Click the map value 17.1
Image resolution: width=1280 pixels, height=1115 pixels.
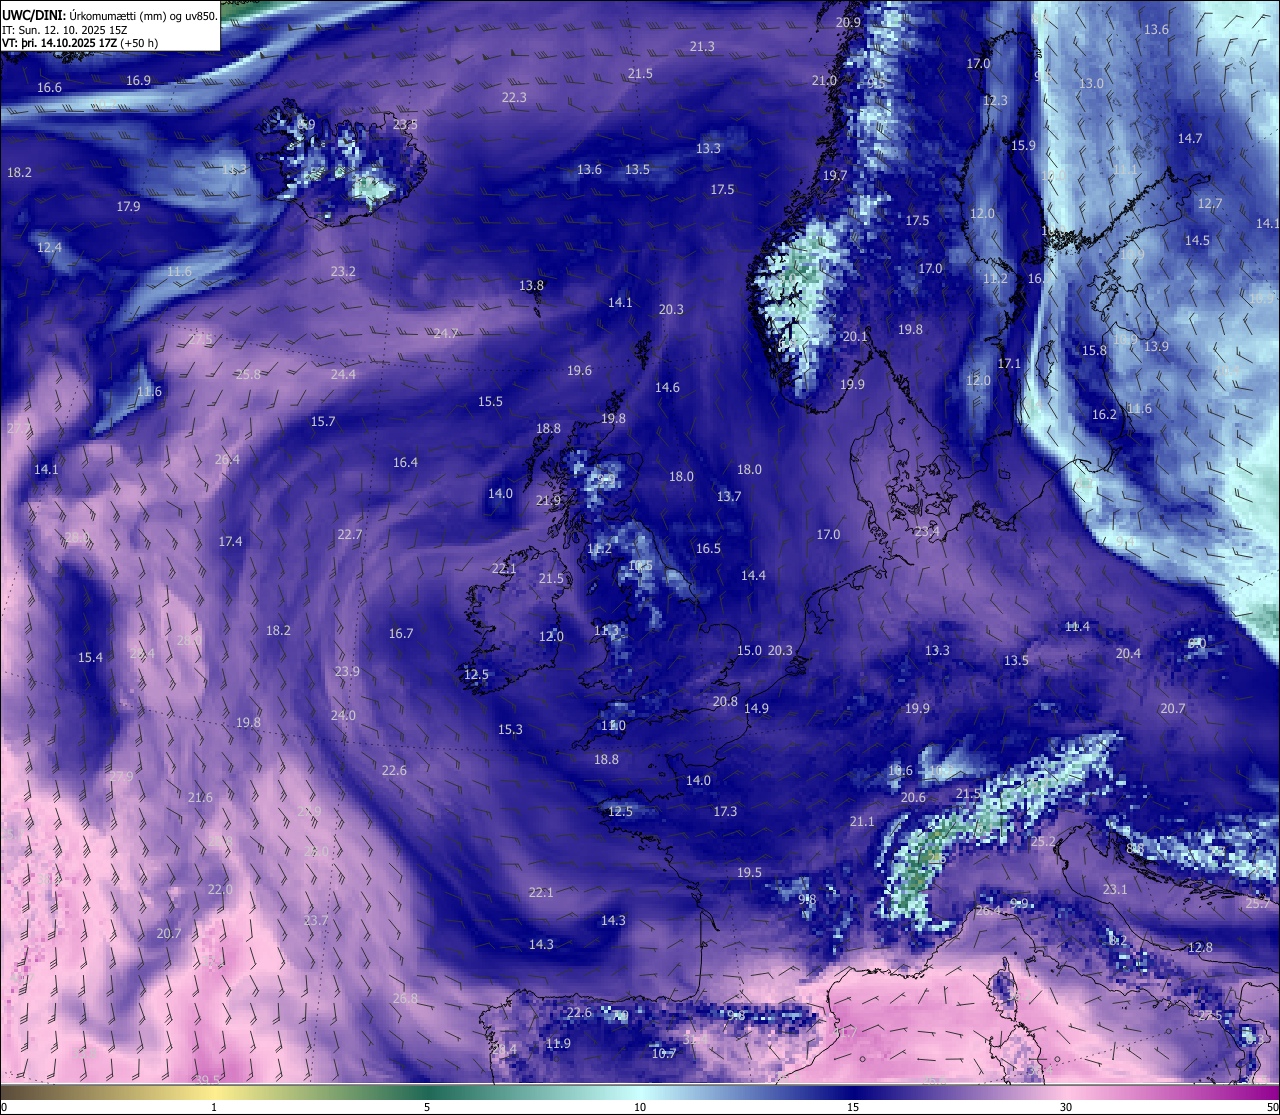click(1009, 364)
